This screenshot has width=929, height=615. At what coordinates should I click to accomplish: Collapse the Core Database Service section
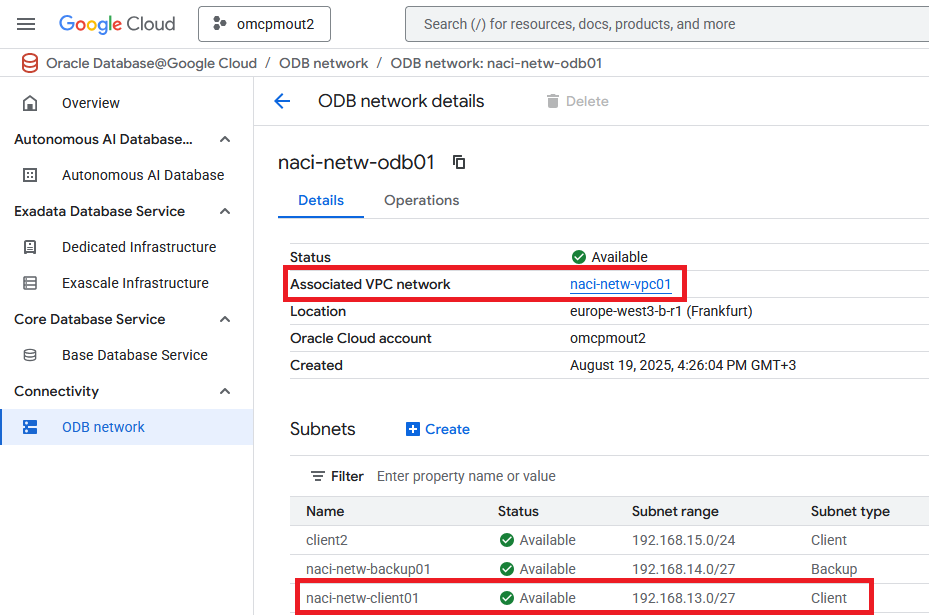225,319
